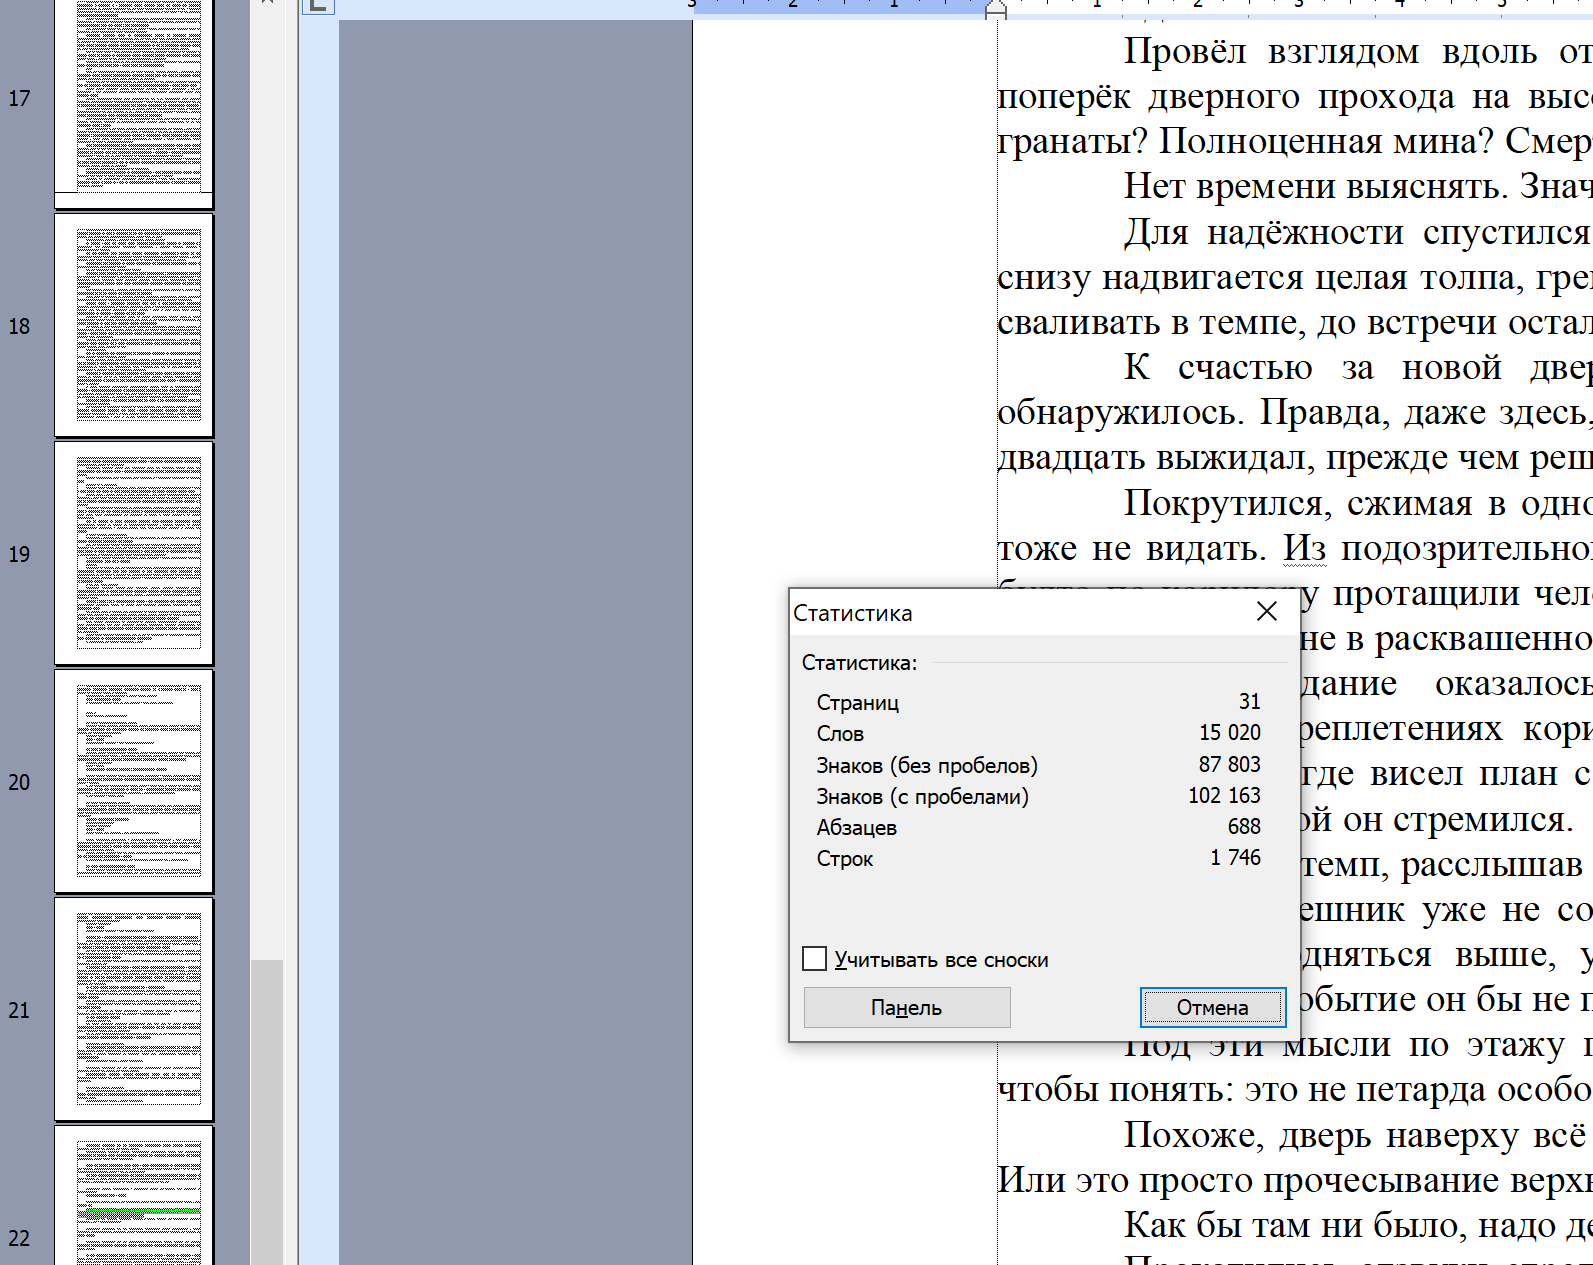Go to page 20 thumbnail
Viewport: 1593px width, 1265px height.
coord(134,782)
